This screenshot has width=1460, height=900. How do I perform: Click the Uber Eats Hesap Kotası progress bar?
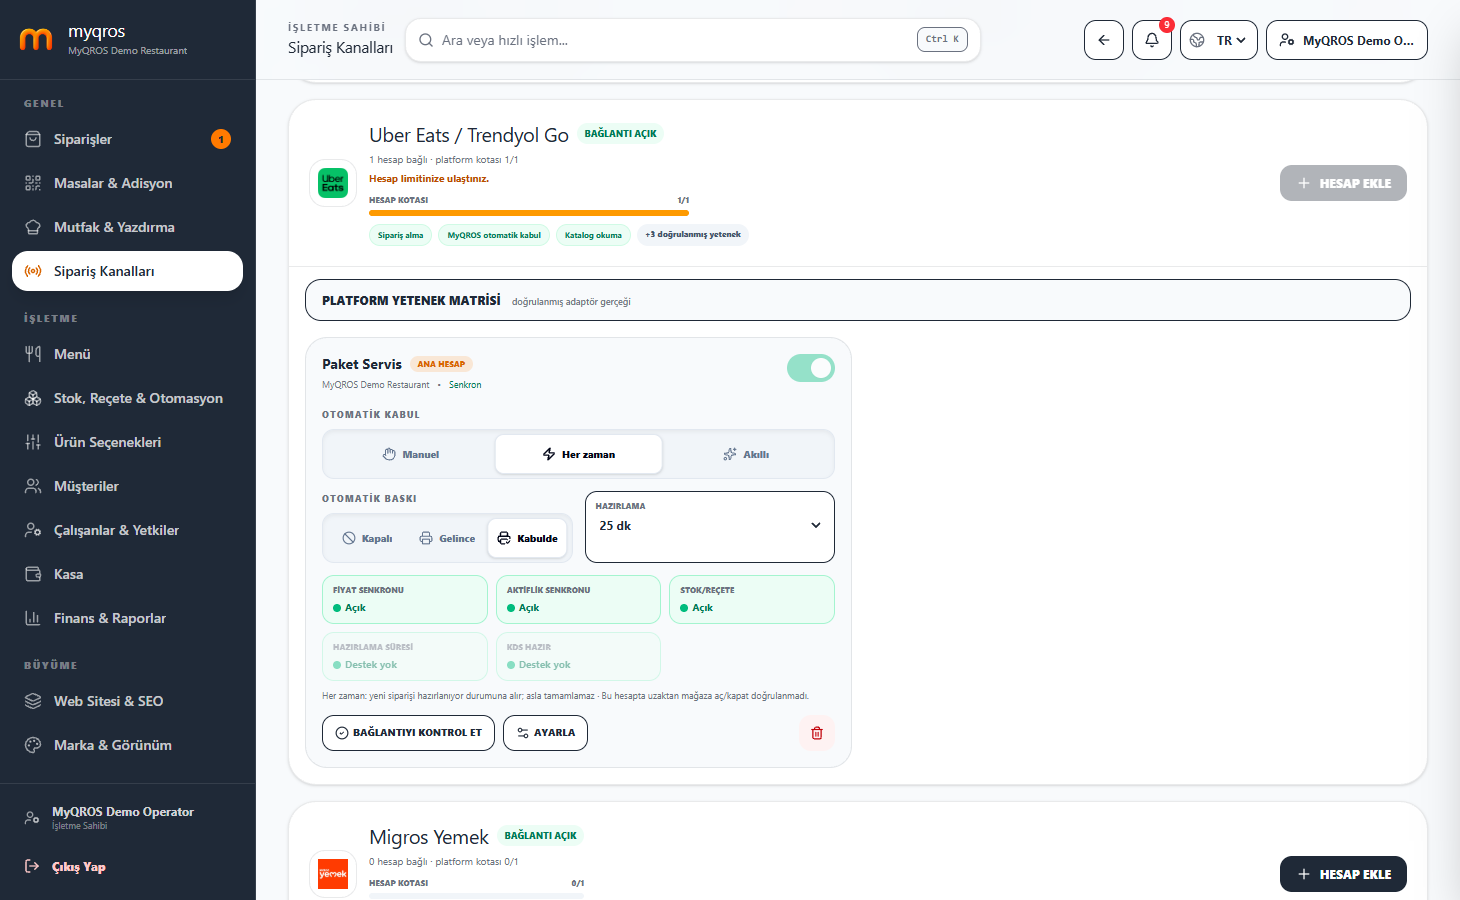(529, 212)
